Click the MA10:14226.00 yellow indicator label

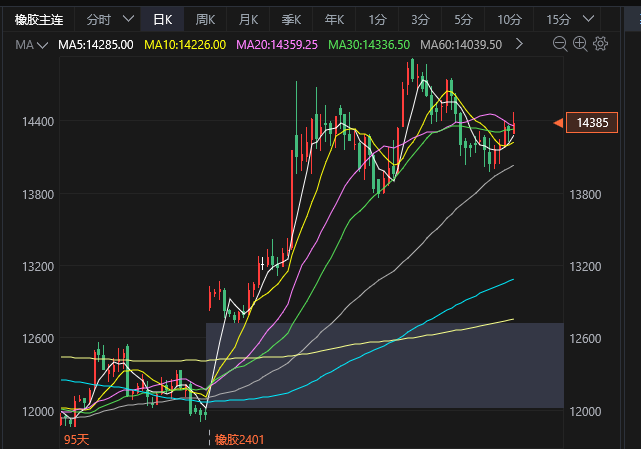pos(185,45)
